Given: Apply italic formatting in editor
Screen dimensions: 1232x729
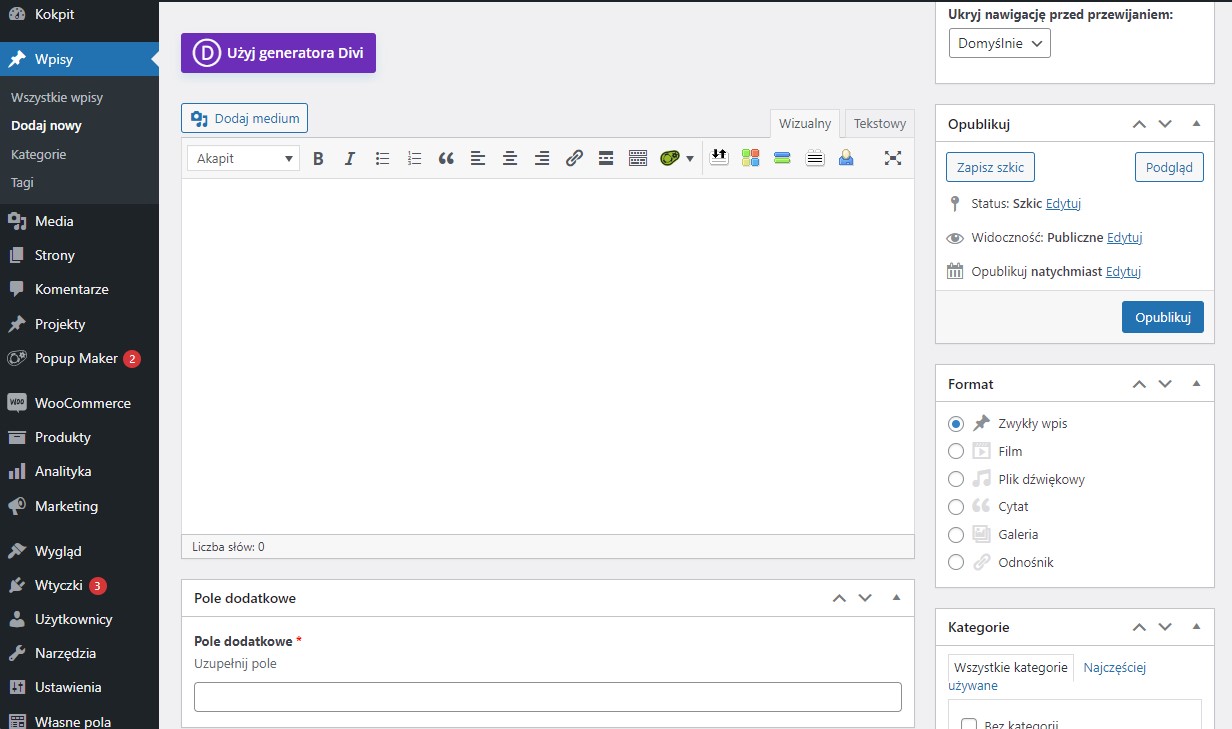Looking at the screenshot, I should tap(350, 158).
